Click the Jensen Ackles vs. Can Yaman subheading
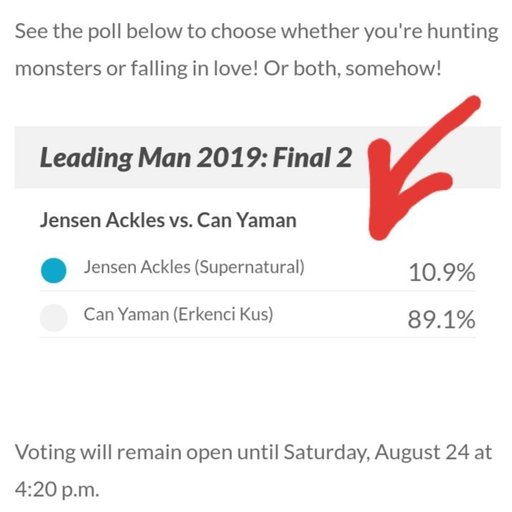 coord(168,220)
